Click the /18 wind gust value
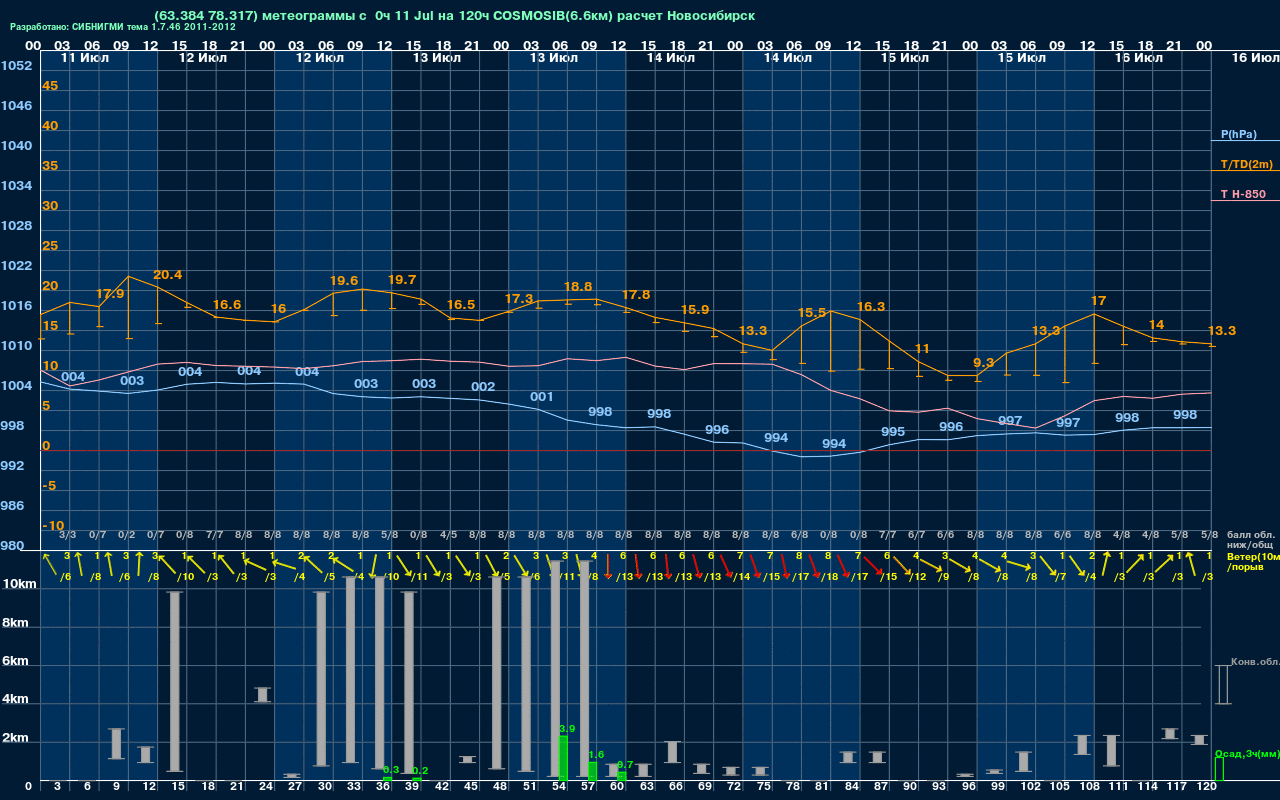 pyautogui.click(x=830, y=577)
